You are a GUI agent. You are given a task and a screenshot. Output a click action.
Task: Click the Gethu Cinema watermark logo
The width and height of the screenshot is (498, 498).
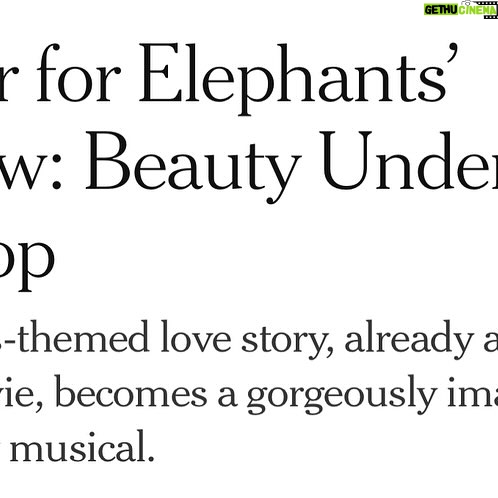coord(461,9)
